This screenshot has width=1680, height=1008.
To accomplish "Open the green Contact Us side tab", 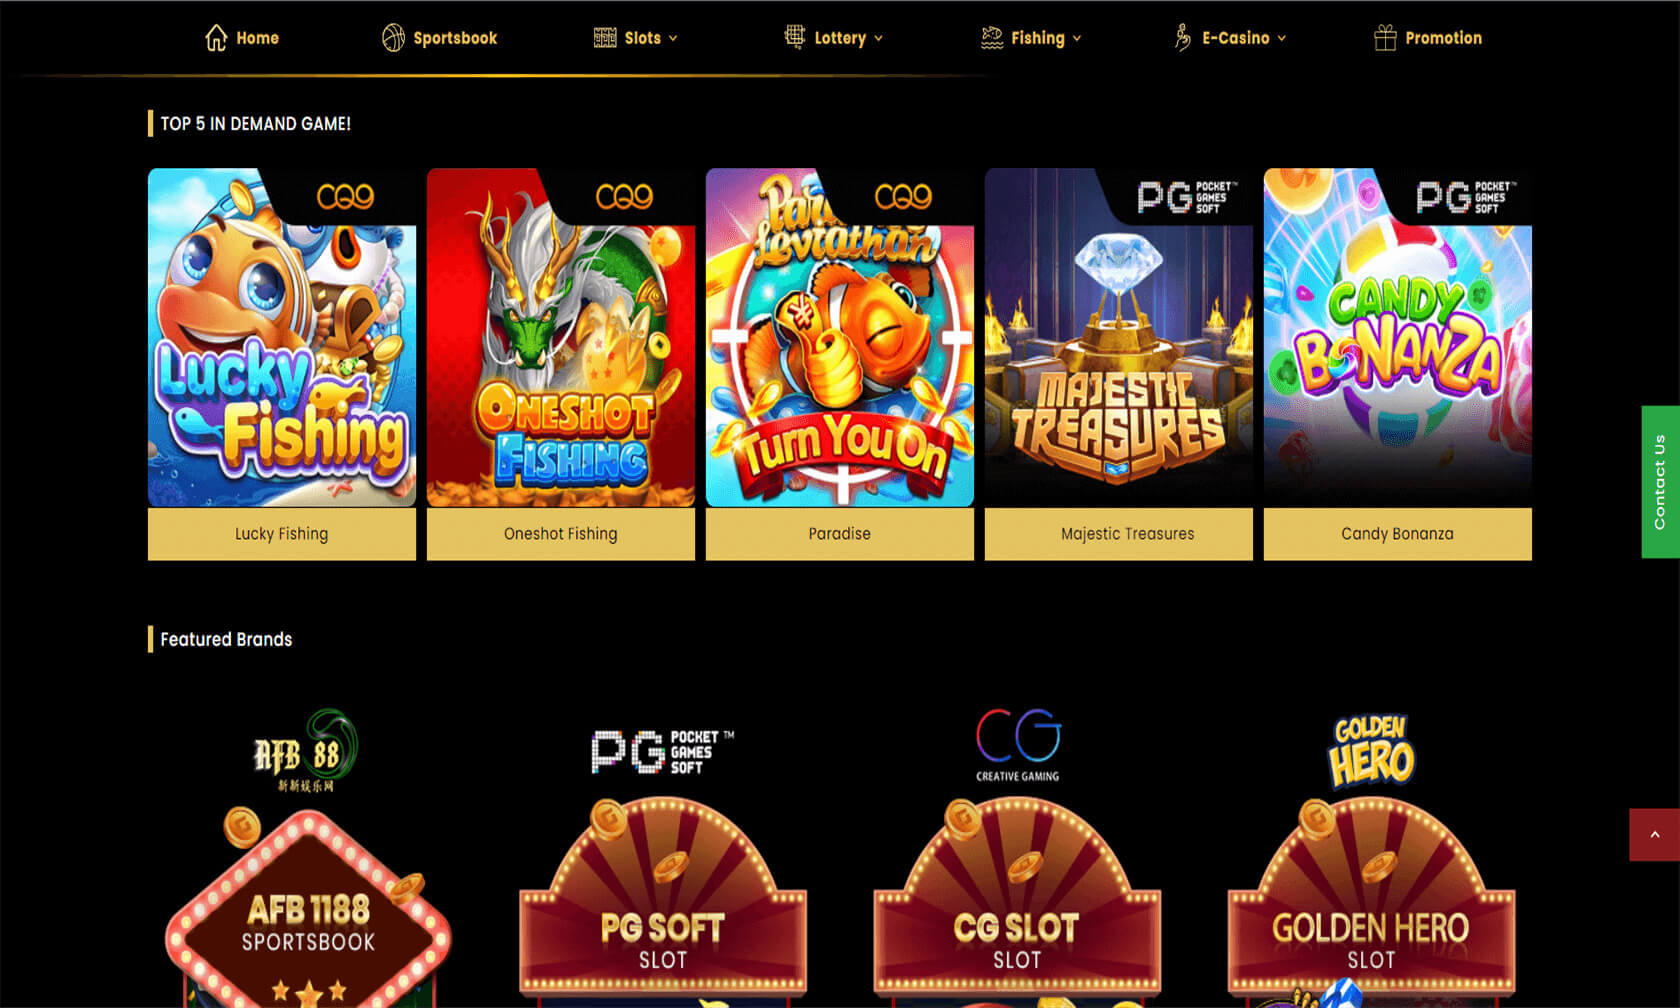I will tap(1660, 482).
